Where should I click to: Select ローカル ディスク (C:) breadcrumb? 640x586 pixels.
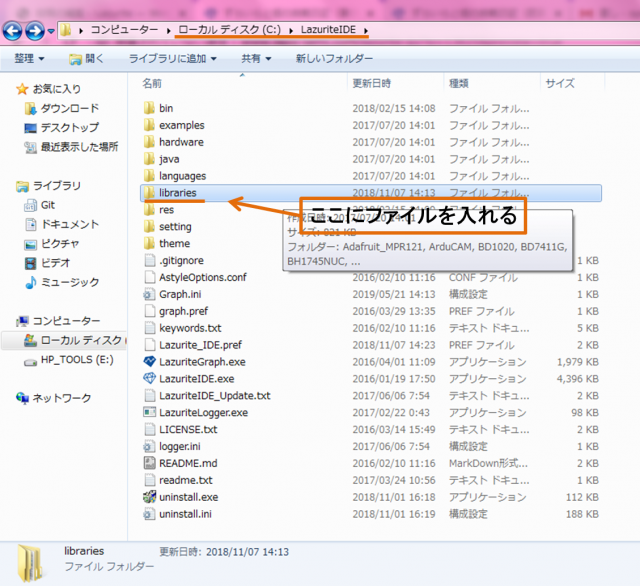[229, 30]
